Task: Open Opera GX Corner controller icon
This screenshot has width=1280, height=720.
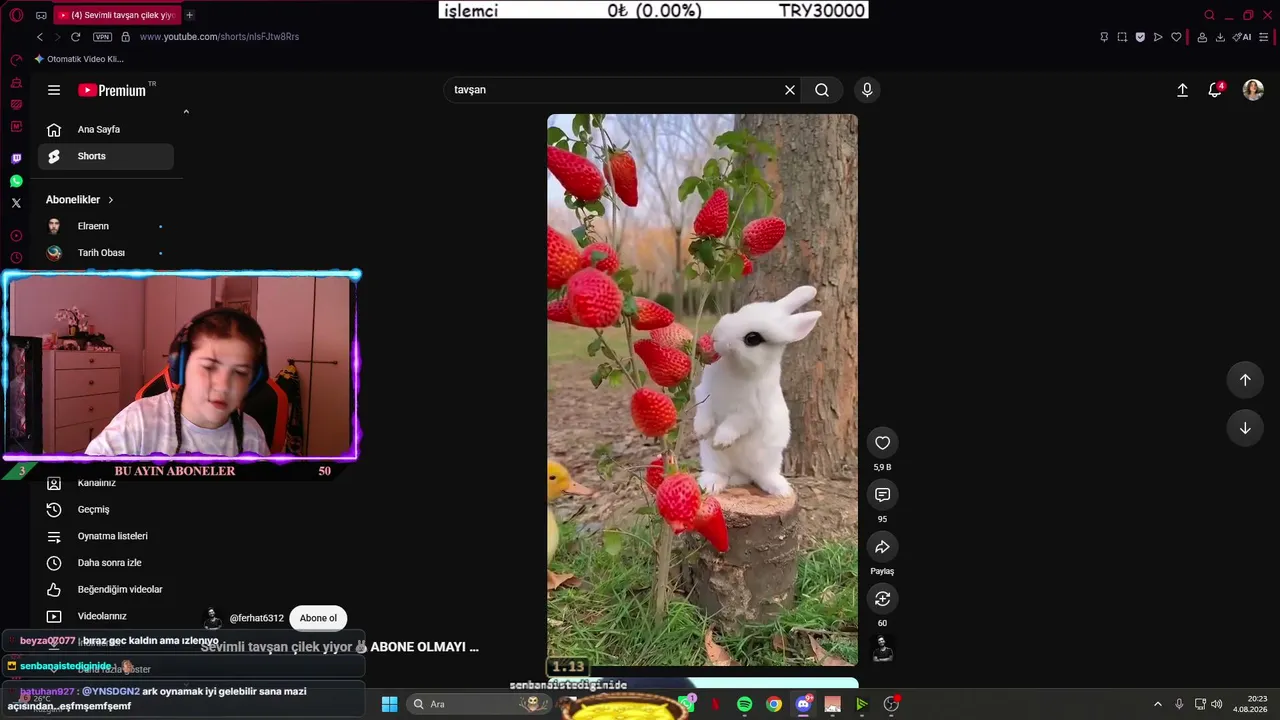Action: coord(41,15)
